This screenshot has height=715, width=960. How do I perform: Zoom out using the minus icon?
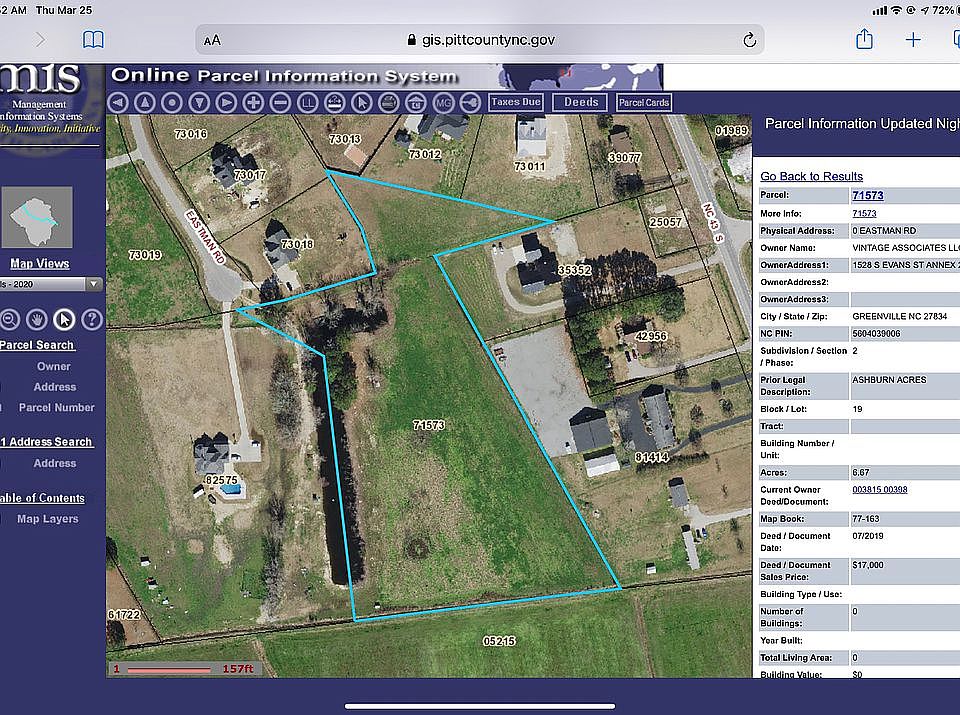tap(280, 103)
